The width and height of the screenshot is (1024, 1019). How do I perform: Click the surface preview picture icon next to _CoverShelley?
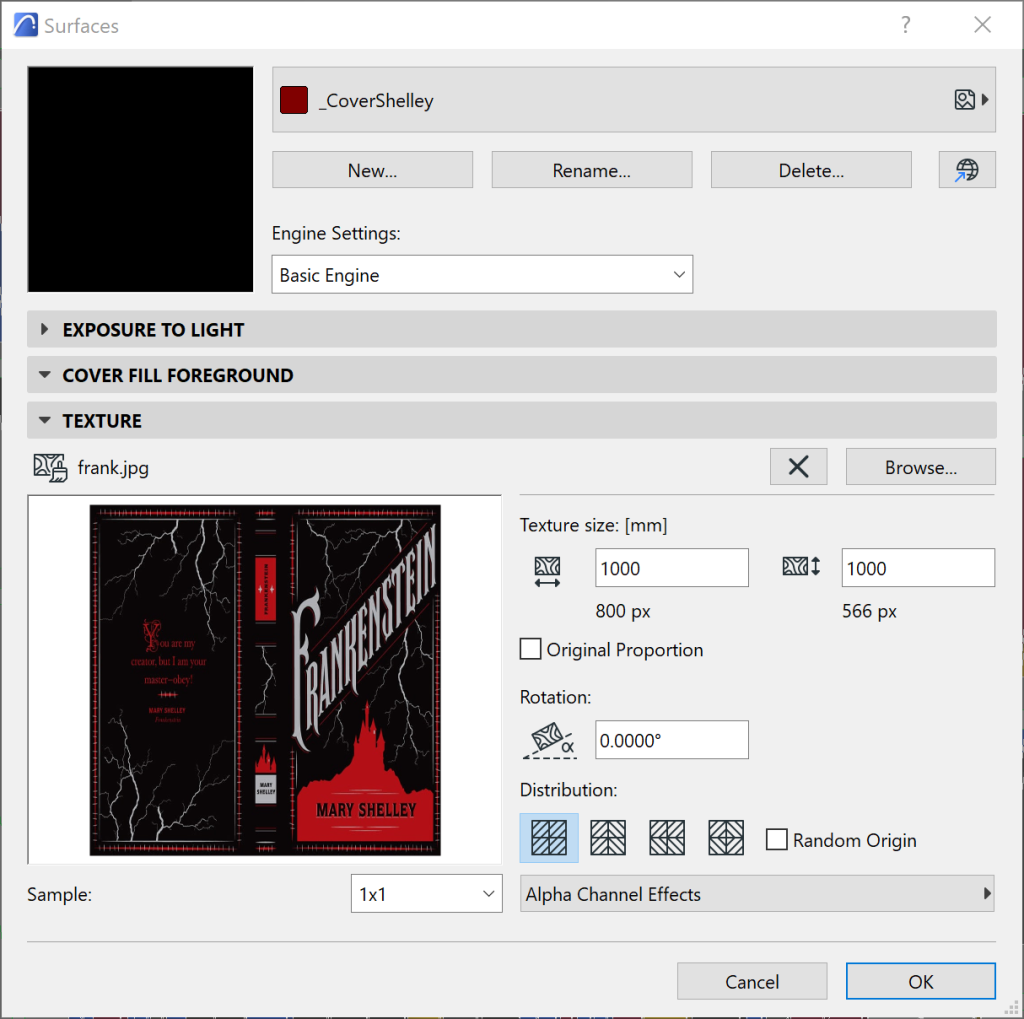point(965,99)
